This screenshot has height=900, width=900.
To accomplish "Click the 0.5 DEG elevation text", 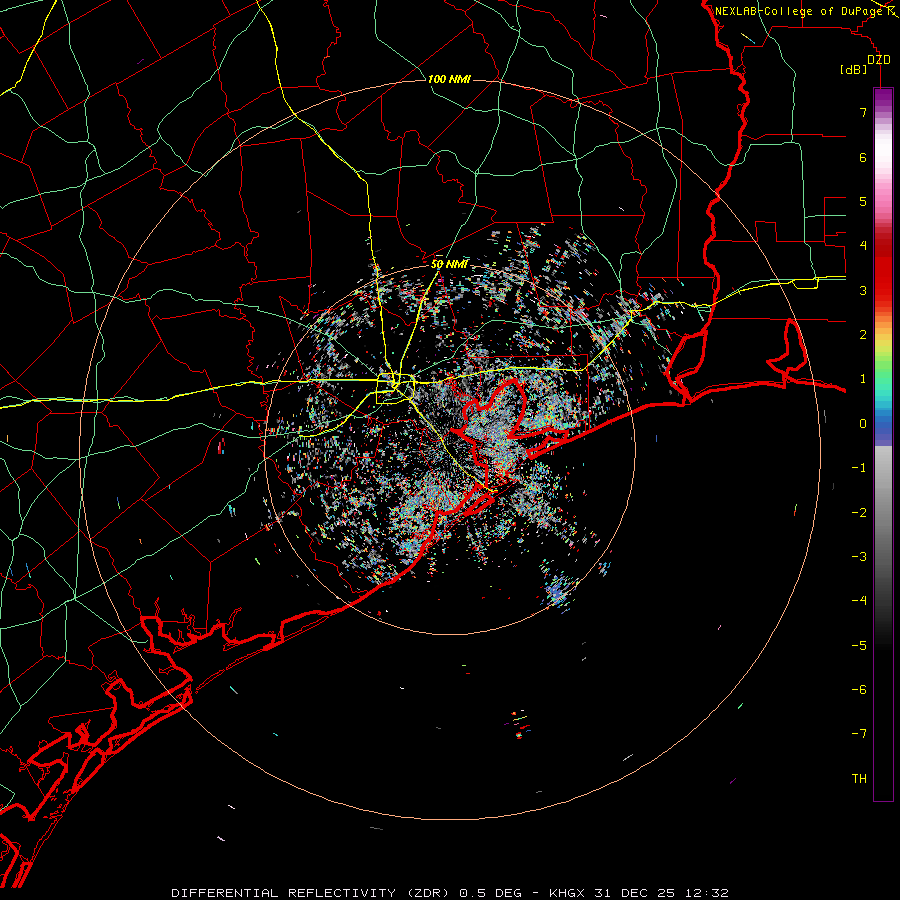I will (x=490, y=893).
